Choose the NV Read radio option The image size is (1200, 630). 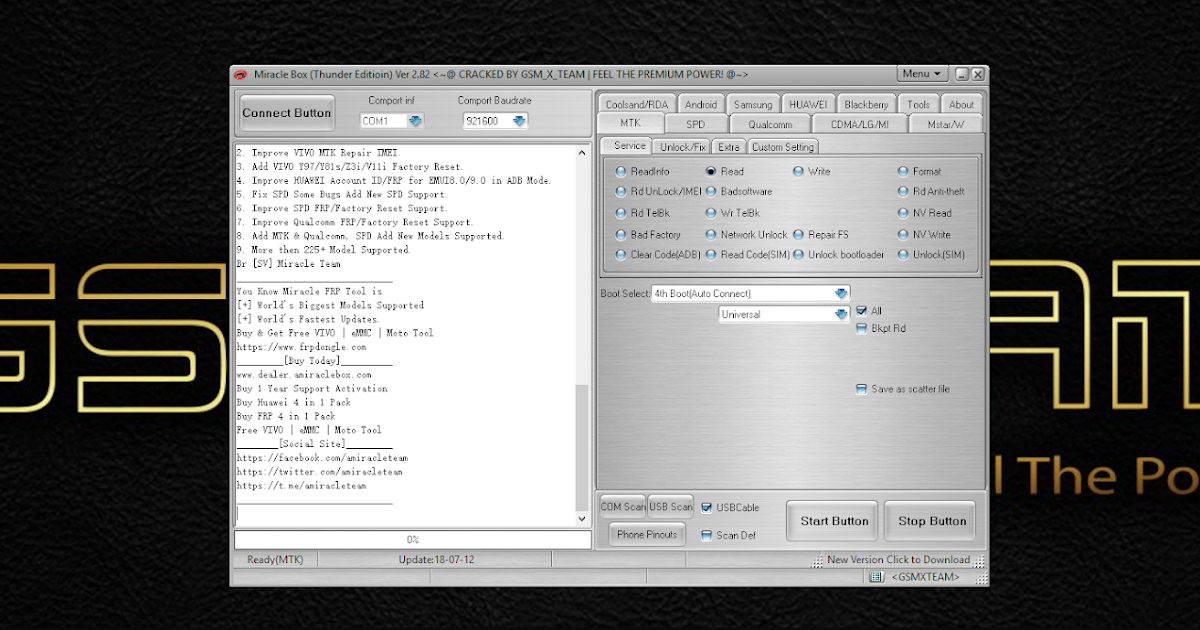click(x=924, y=213)
